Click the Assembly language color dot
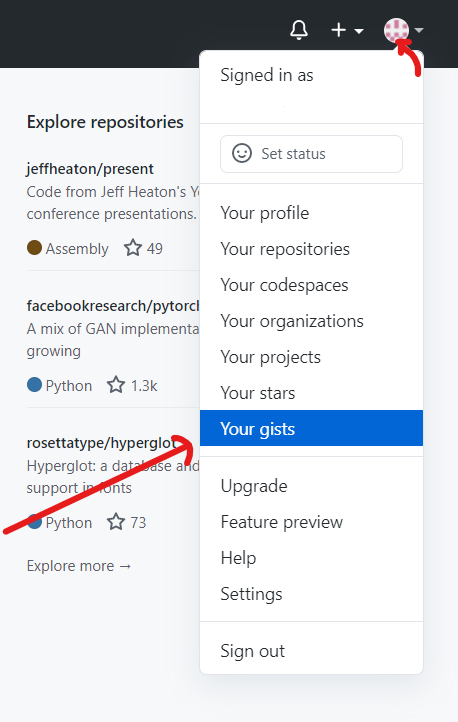 coord(35,248)
